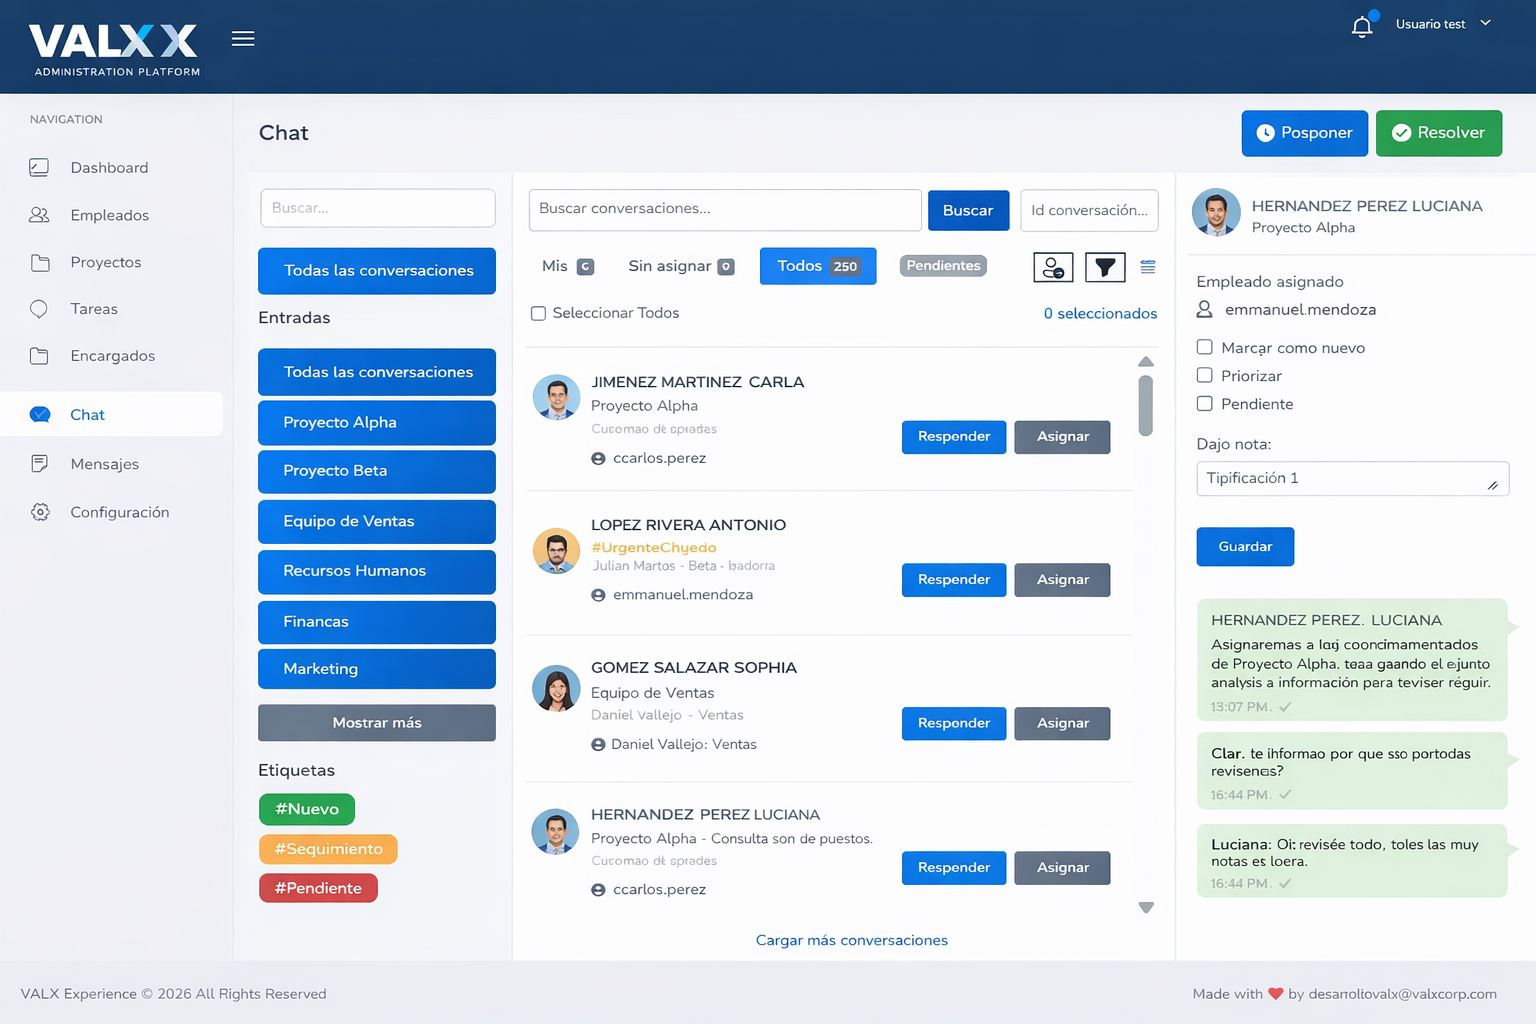Click the Dashboard icon in navigation
1536x1024 pixels.
point(39,168)
